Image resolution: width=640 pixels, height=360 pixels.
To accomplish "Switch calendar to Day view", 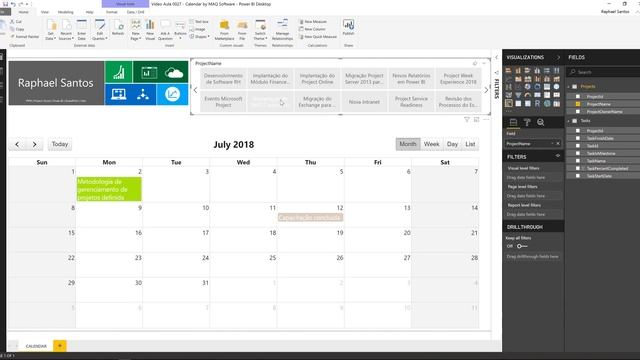I will pos(452,144).
